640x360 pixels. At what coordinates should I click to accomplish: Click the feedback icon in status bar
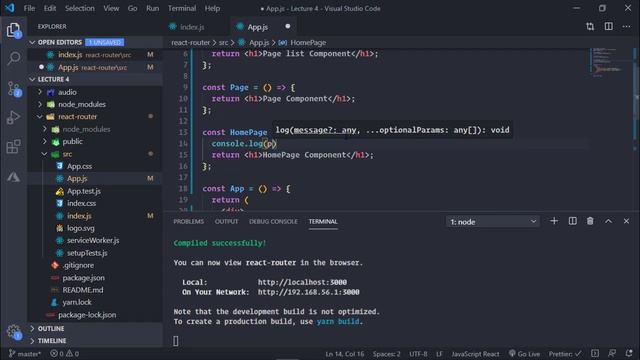(x=612, y=353)
